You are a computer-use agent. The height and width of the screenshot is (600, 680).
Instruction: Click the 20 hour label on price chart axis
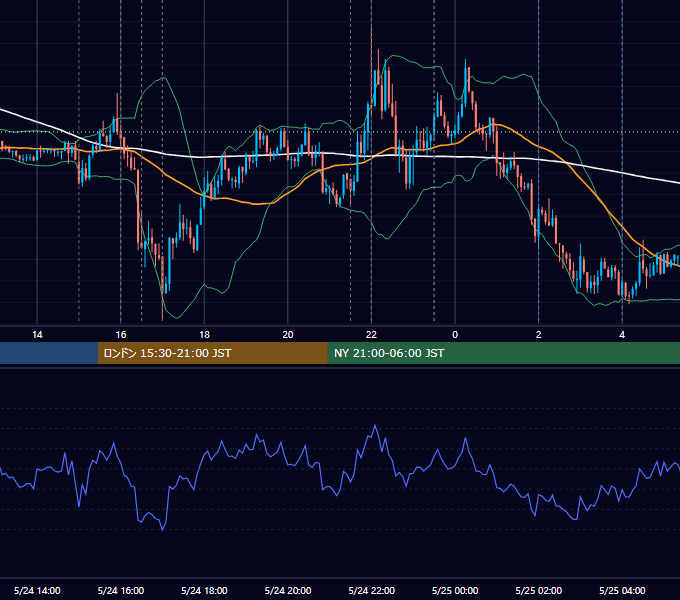pos(288,335)
